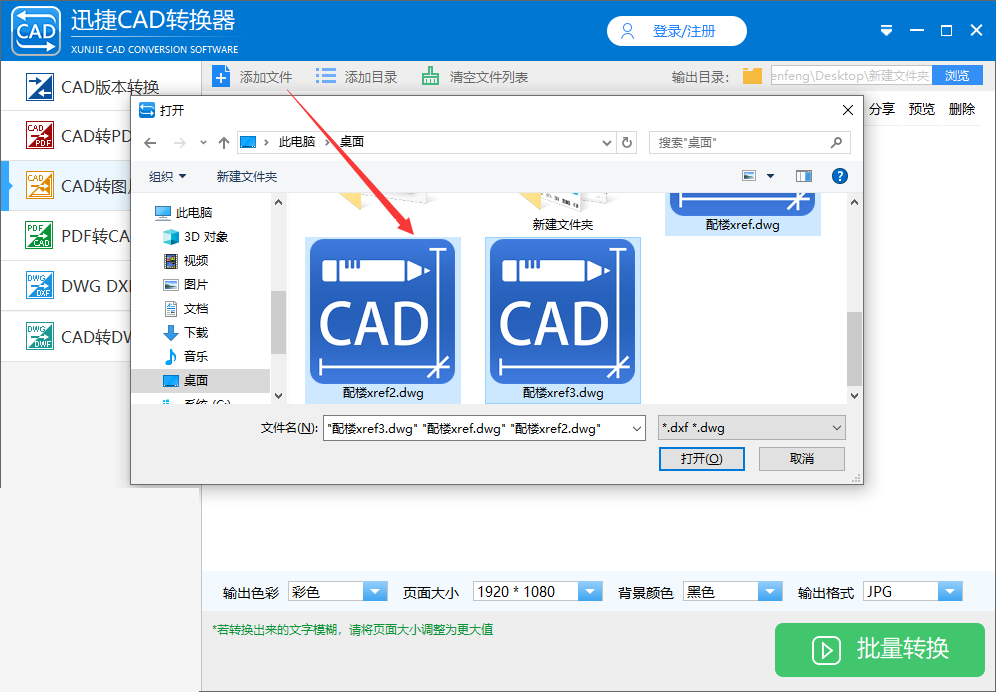Close the Open dialog
Image resolution: width=996 pixels, height=692 pixels.
[847, 111]
